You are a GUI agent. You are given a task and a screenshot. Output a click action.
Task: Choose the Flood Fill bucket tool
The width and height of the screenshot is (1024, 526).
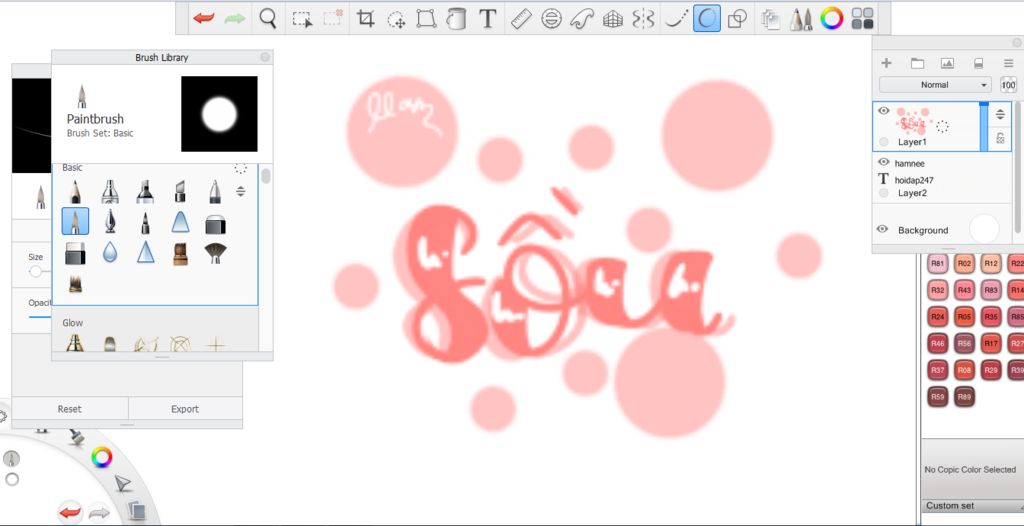coord(456,18)
